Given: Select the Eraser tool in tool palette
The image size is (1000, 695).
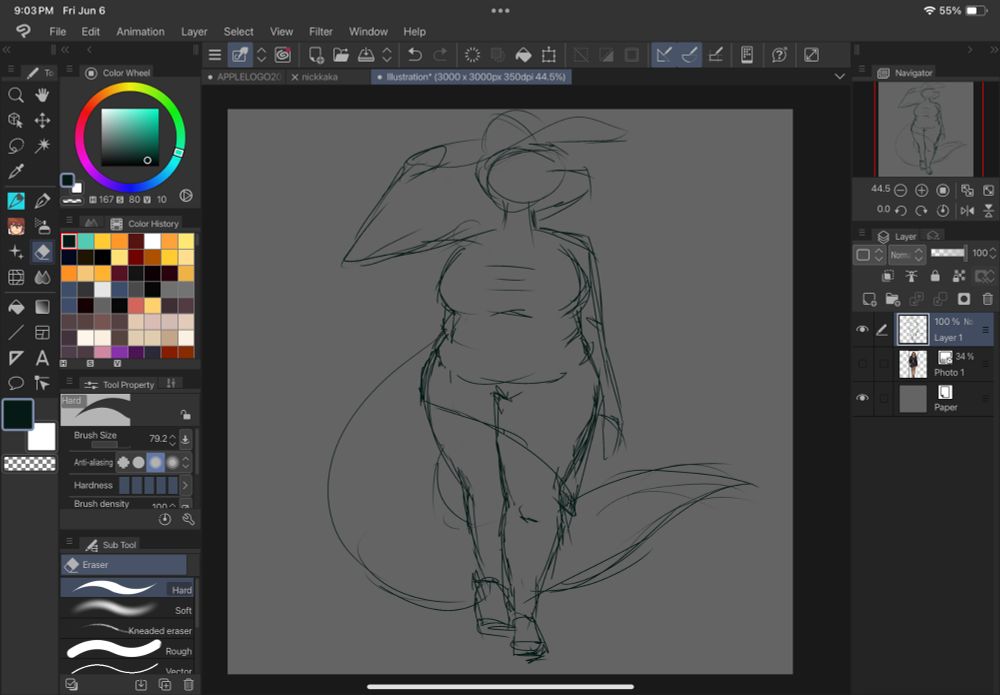Looking at the screenshot, I should click(42, 252).
